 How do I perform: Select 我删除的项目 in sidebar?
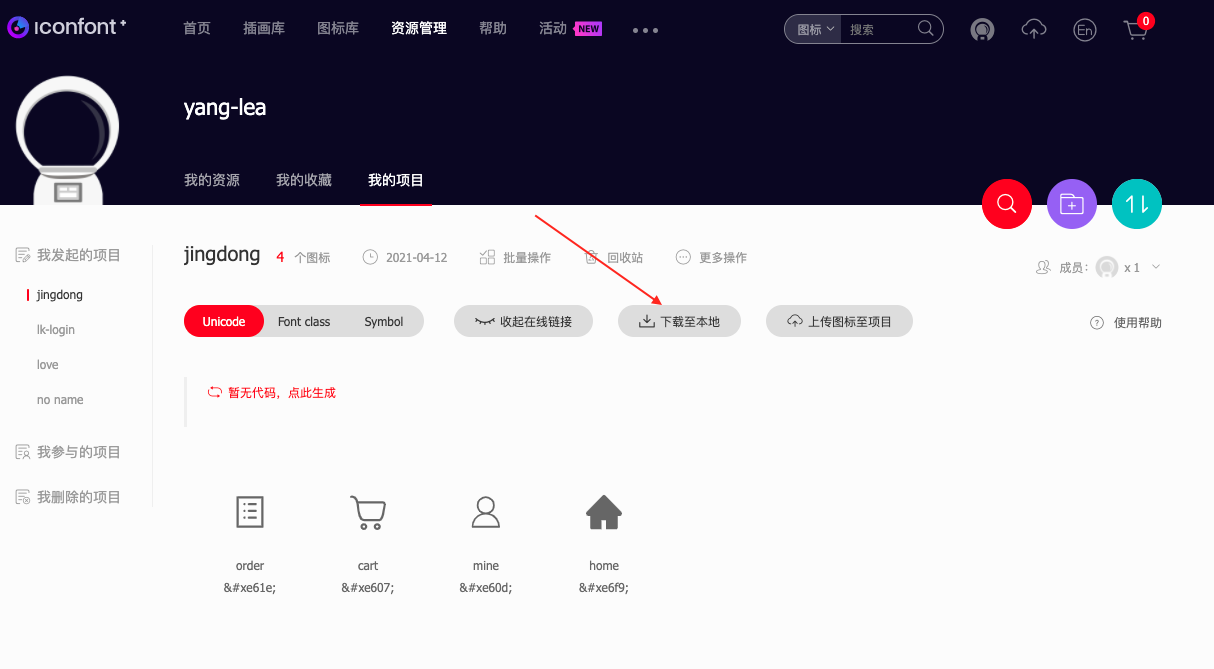pos(68,497)
